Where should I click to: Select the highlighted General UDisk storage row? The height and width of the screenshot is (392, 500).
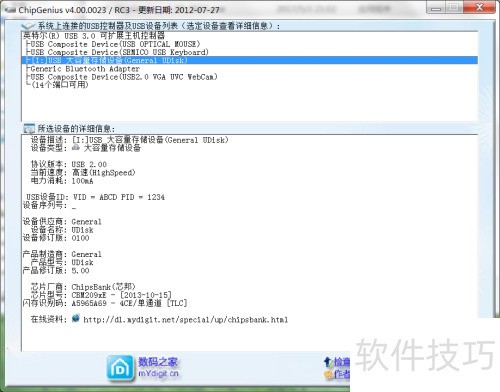pos(250,60)
